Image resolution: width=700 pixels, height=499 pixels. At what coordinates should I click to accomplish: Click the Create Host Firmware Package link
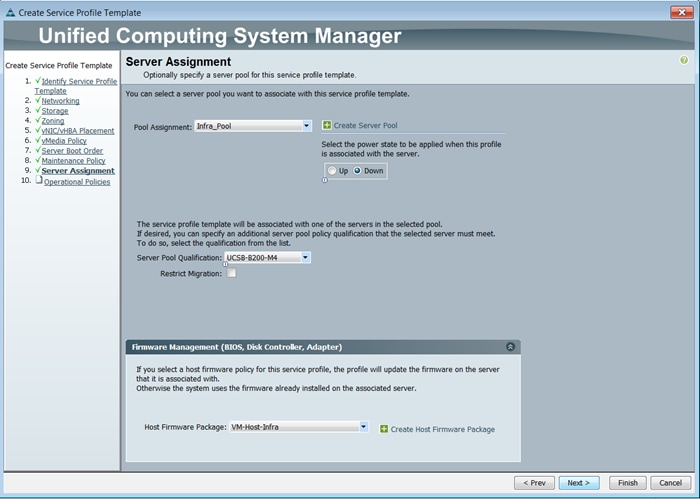point(442,429)
